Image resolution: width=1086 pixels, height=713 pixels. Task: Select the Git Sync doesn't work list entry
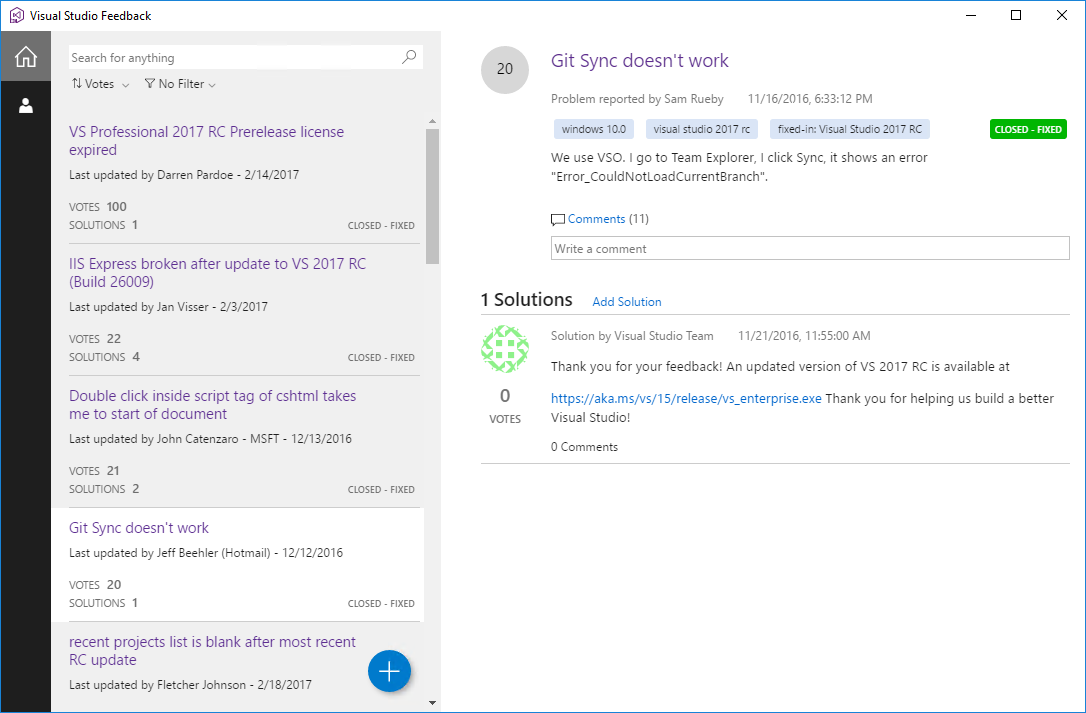pyautogui.click(x=138, y=527)
